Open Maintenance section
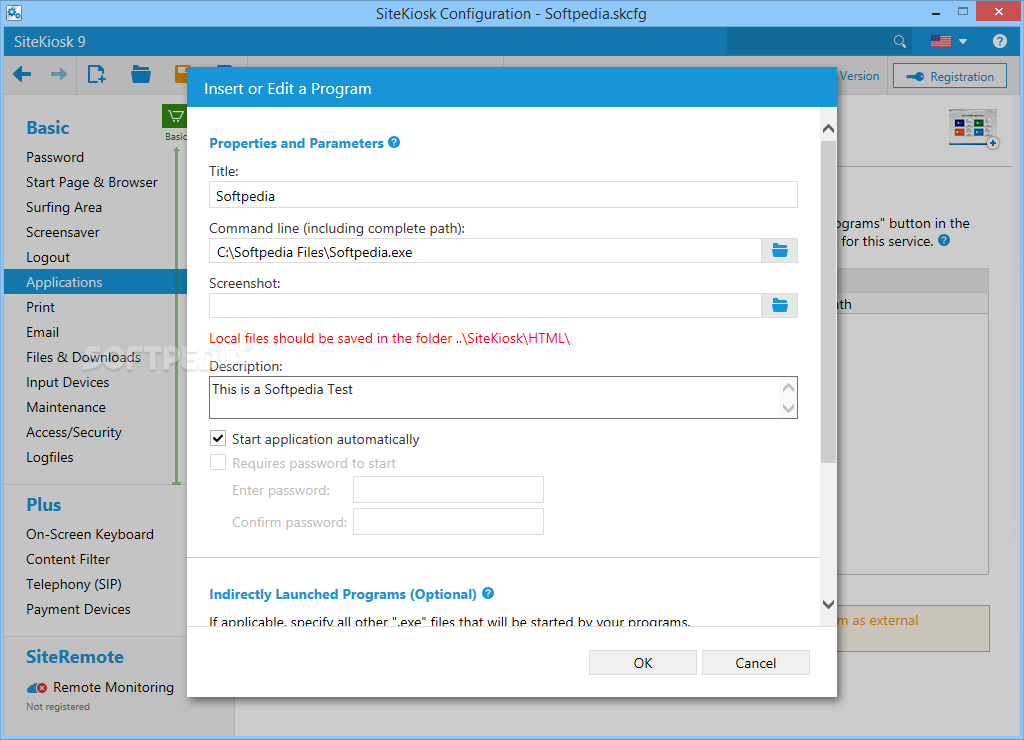The width and height of the screenshot is (1024, 740). tap(66, 407)
